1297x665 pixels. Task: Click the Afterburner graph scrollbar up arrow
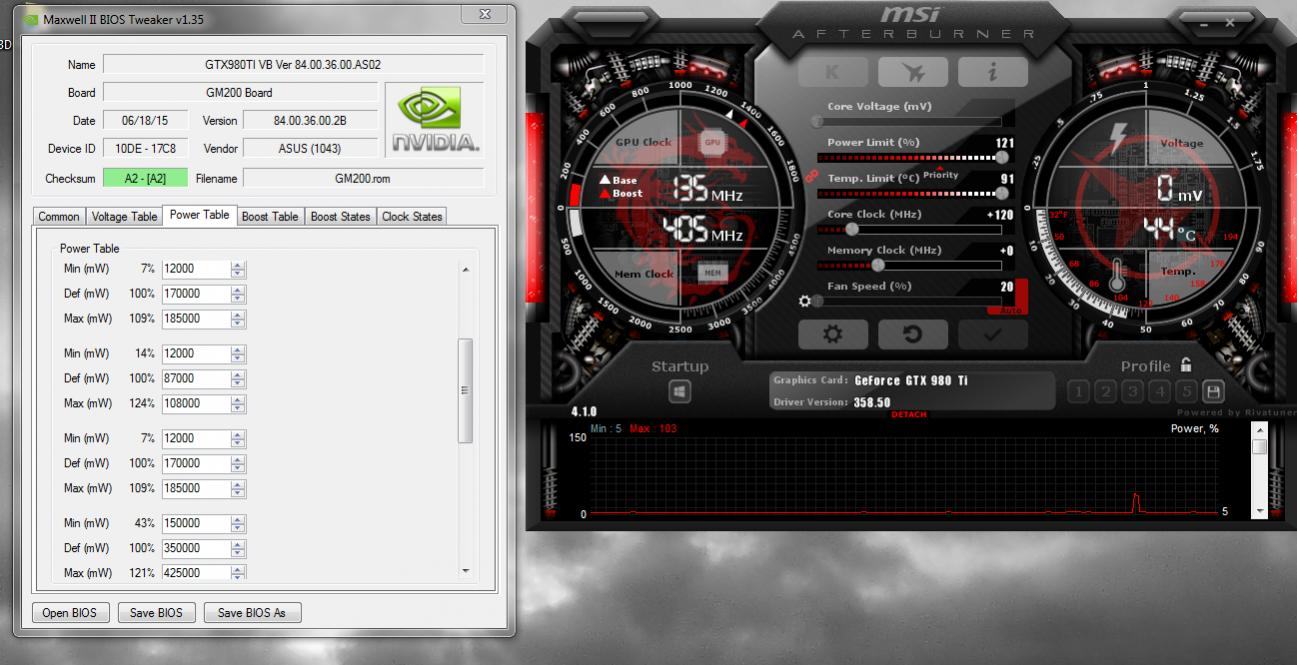pyautogui.click(x=1260, y=429)
